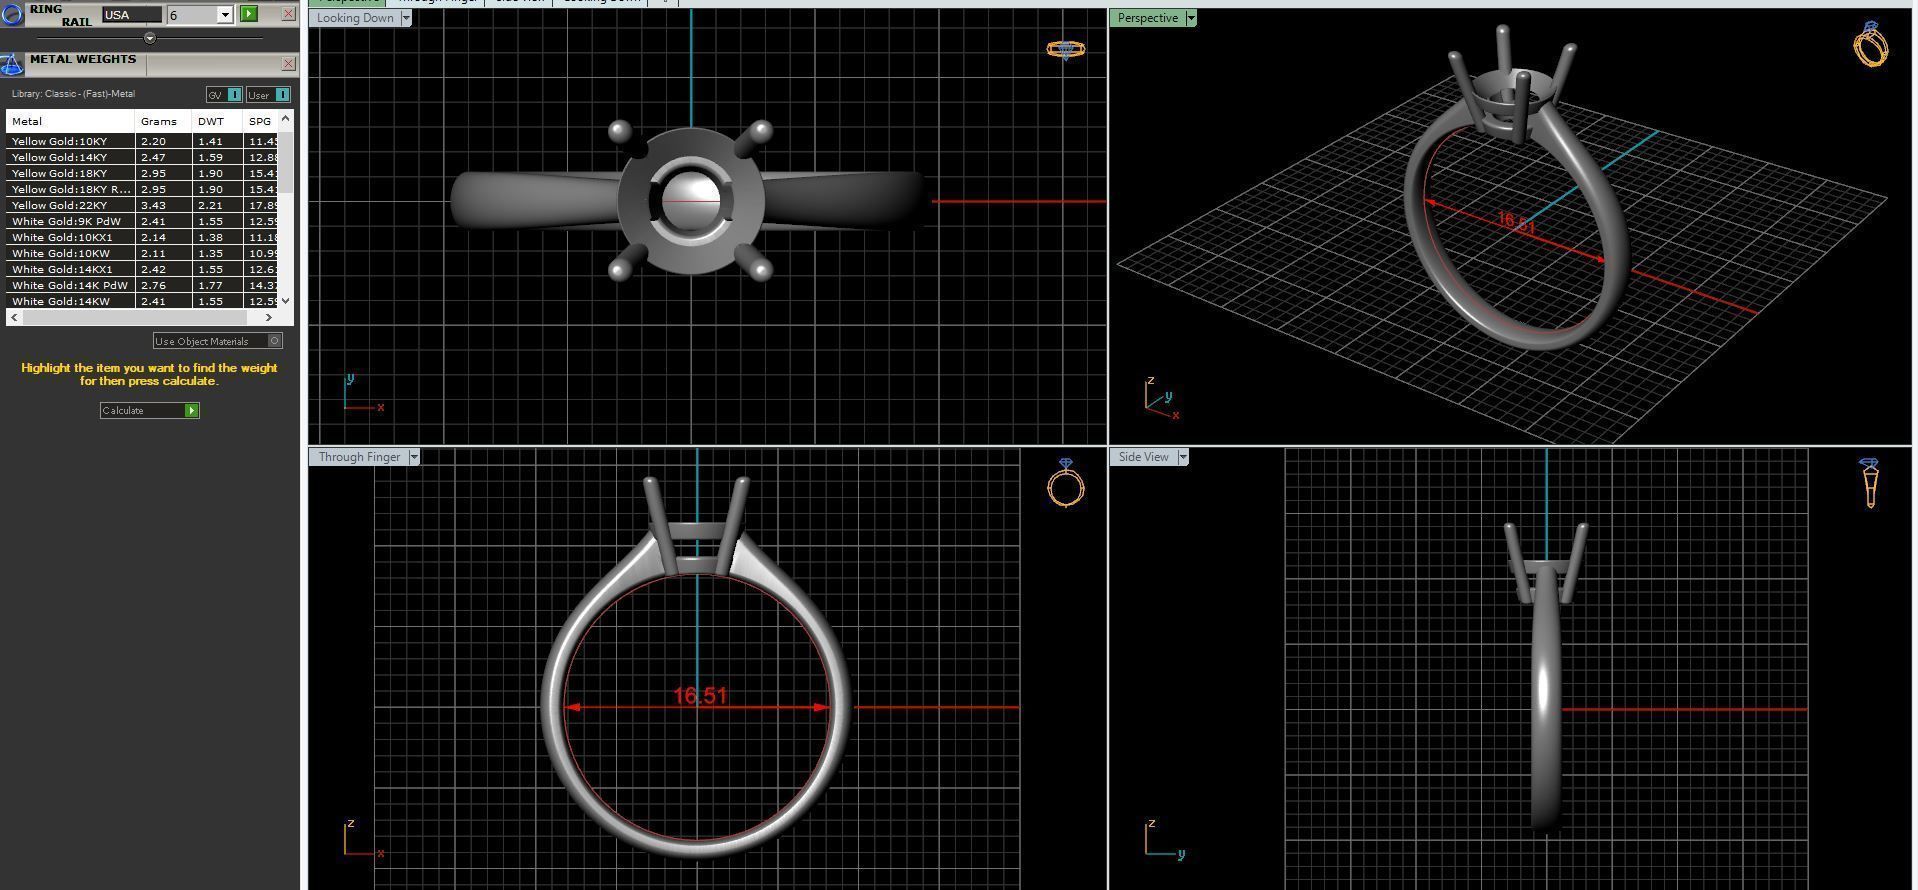The width and height of the screenshot is (1918, 890).
Task: Click 16.51 dimension in Through Finger viewport
Action: 700,695
